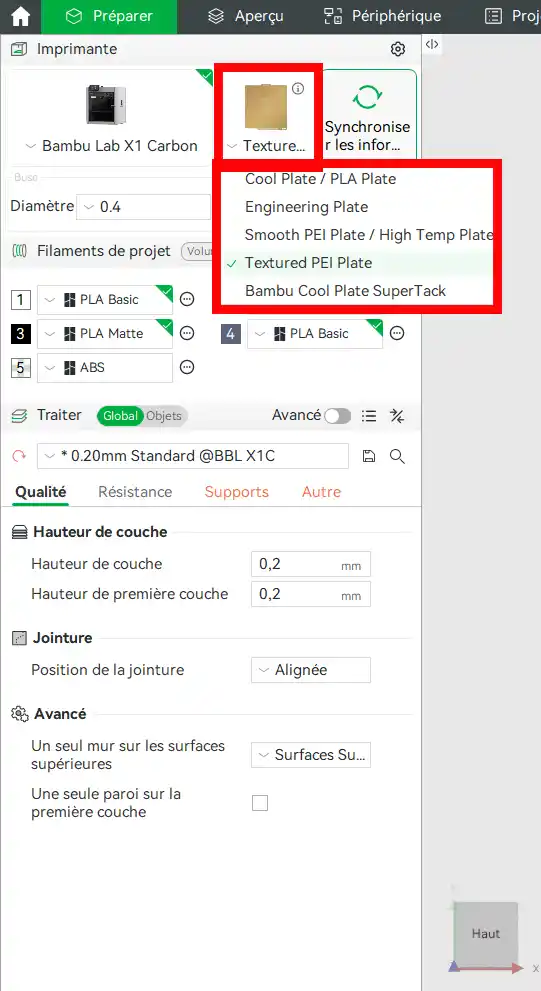Click the plate info icon
The width and height of the screenshot is (541, 991).
pyautogui.click(x=298, y=88)
